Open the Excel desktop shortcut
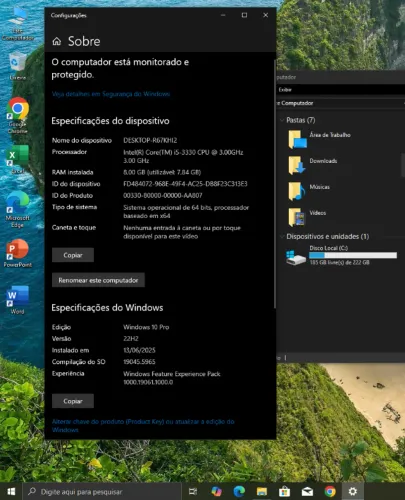 coord(18,159)
